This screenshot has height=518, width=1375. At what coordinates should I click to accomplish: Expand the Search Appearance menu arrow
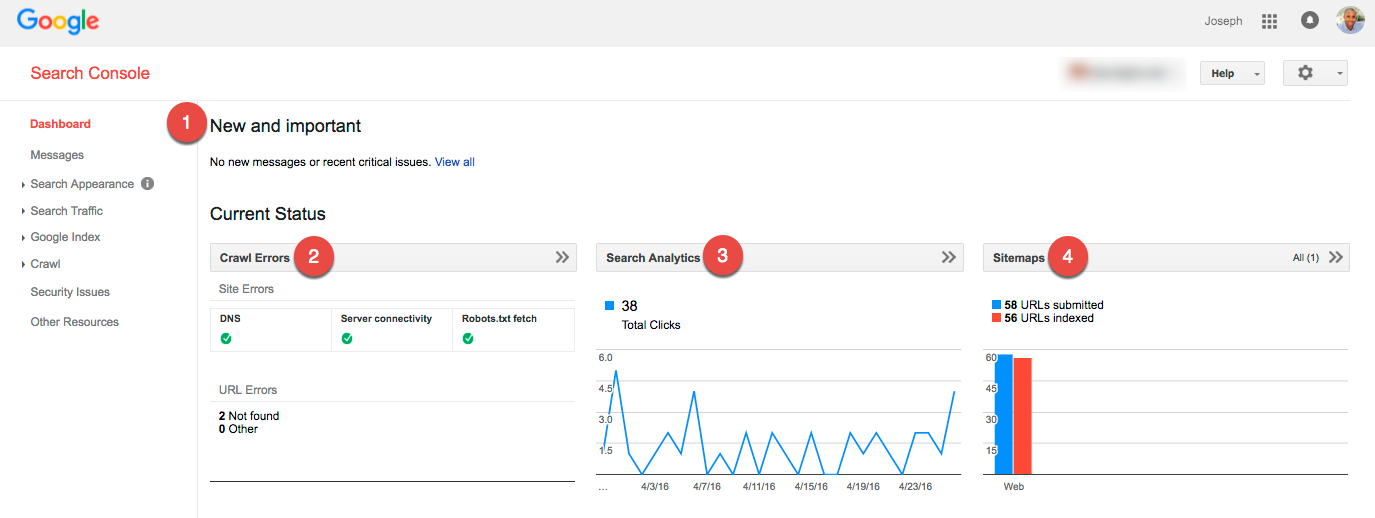(23, 185)
